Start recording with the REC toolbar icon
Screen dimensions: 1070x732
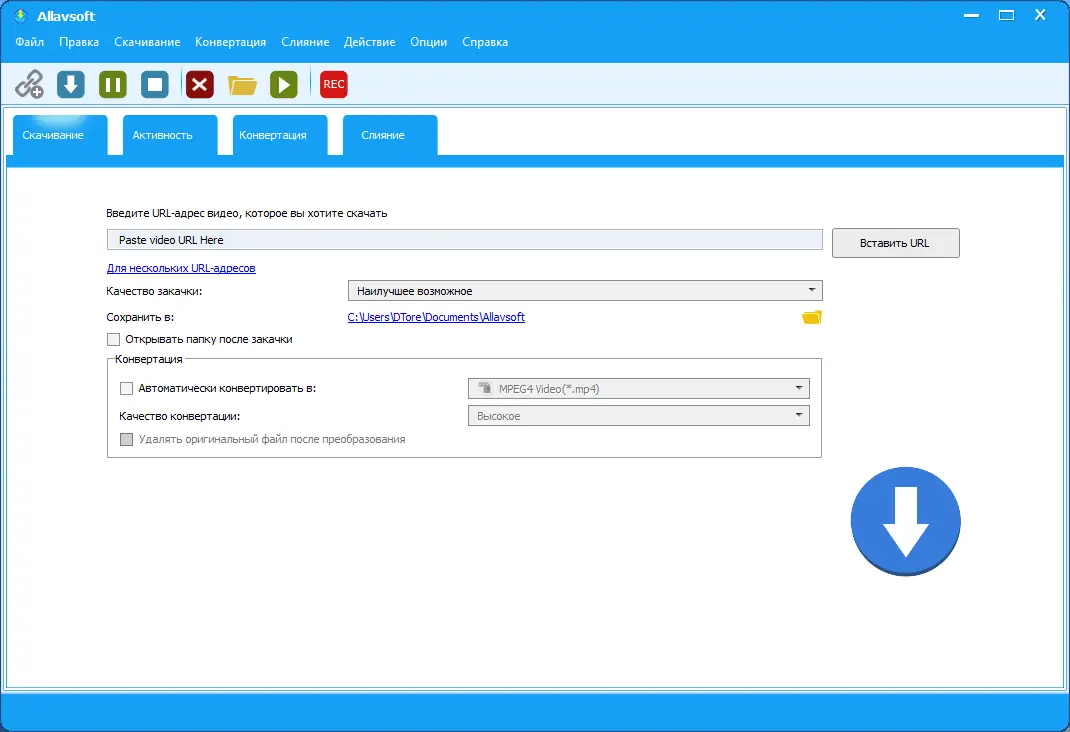click(333, 84)
